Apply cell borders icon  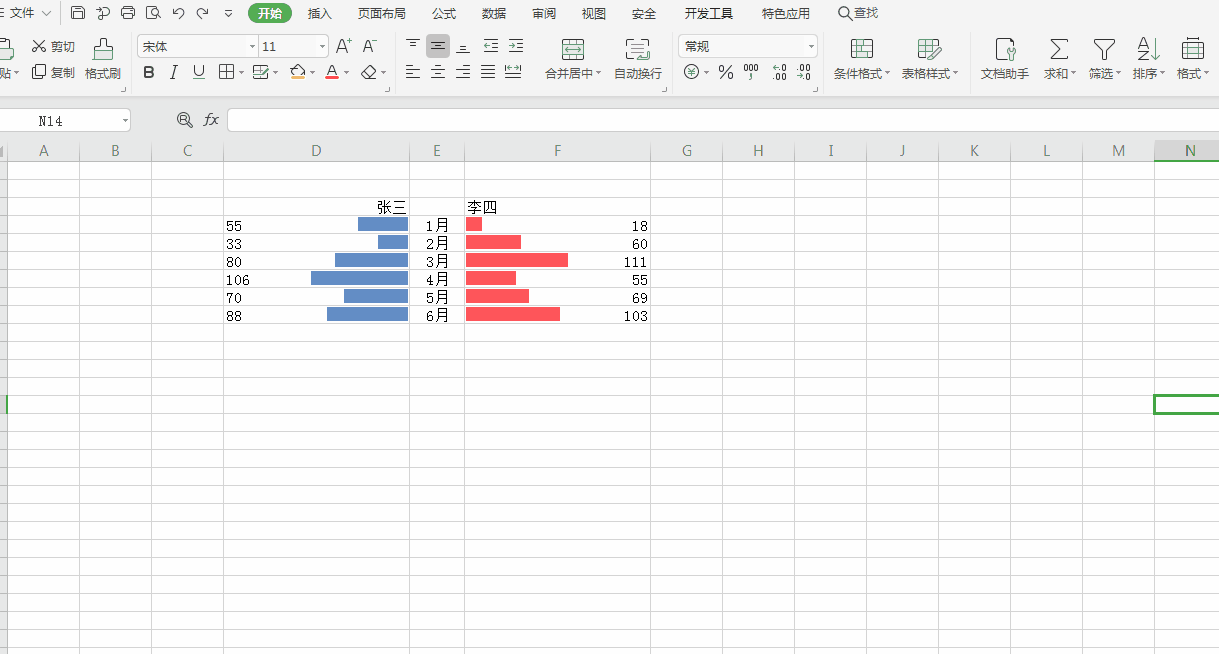tap(226, 72)
